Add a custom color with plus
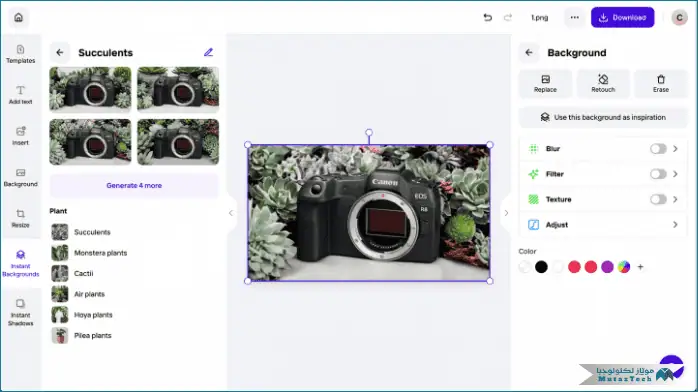The image size is (698, 392). click(x=641, y=267)
